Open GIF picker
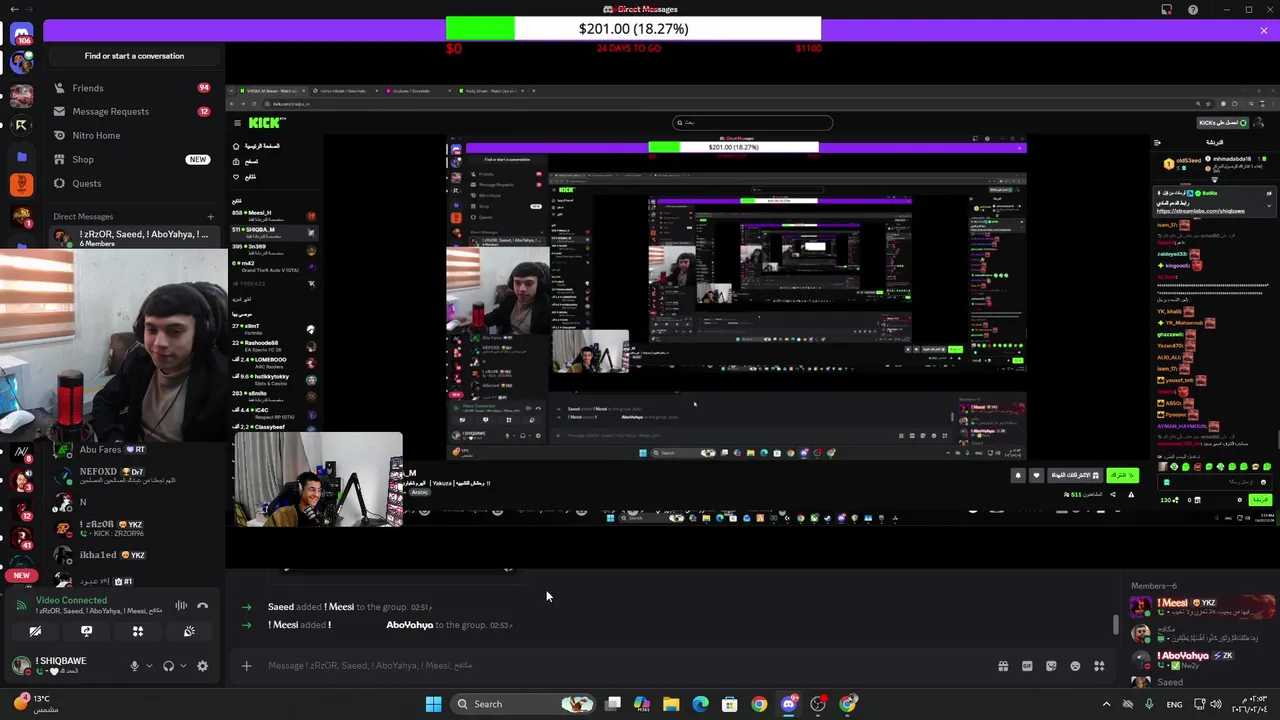Image resolution: width=1280 pixels, height=720 pixels. click(1027, 666)
